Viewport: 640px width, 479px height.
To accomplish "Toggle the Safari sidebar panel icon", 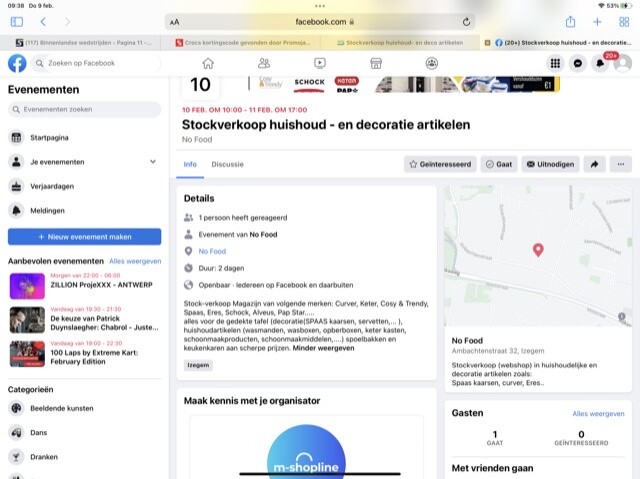I will 17,22.
